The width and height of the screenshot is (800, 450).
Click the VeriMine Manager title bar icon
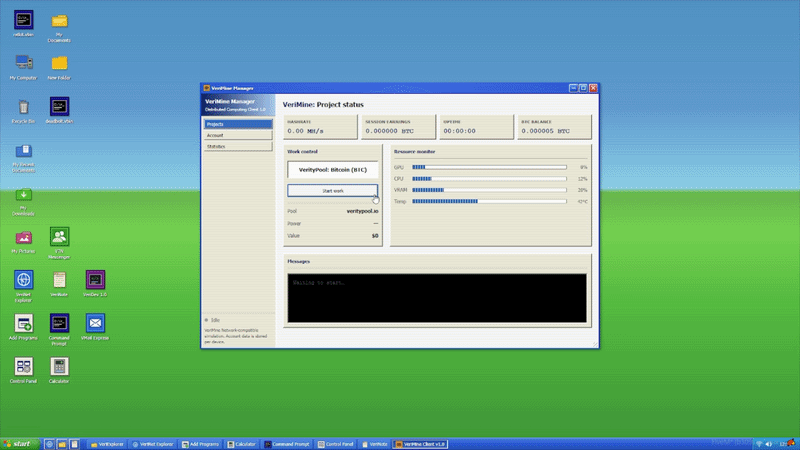tap(207, 88)
